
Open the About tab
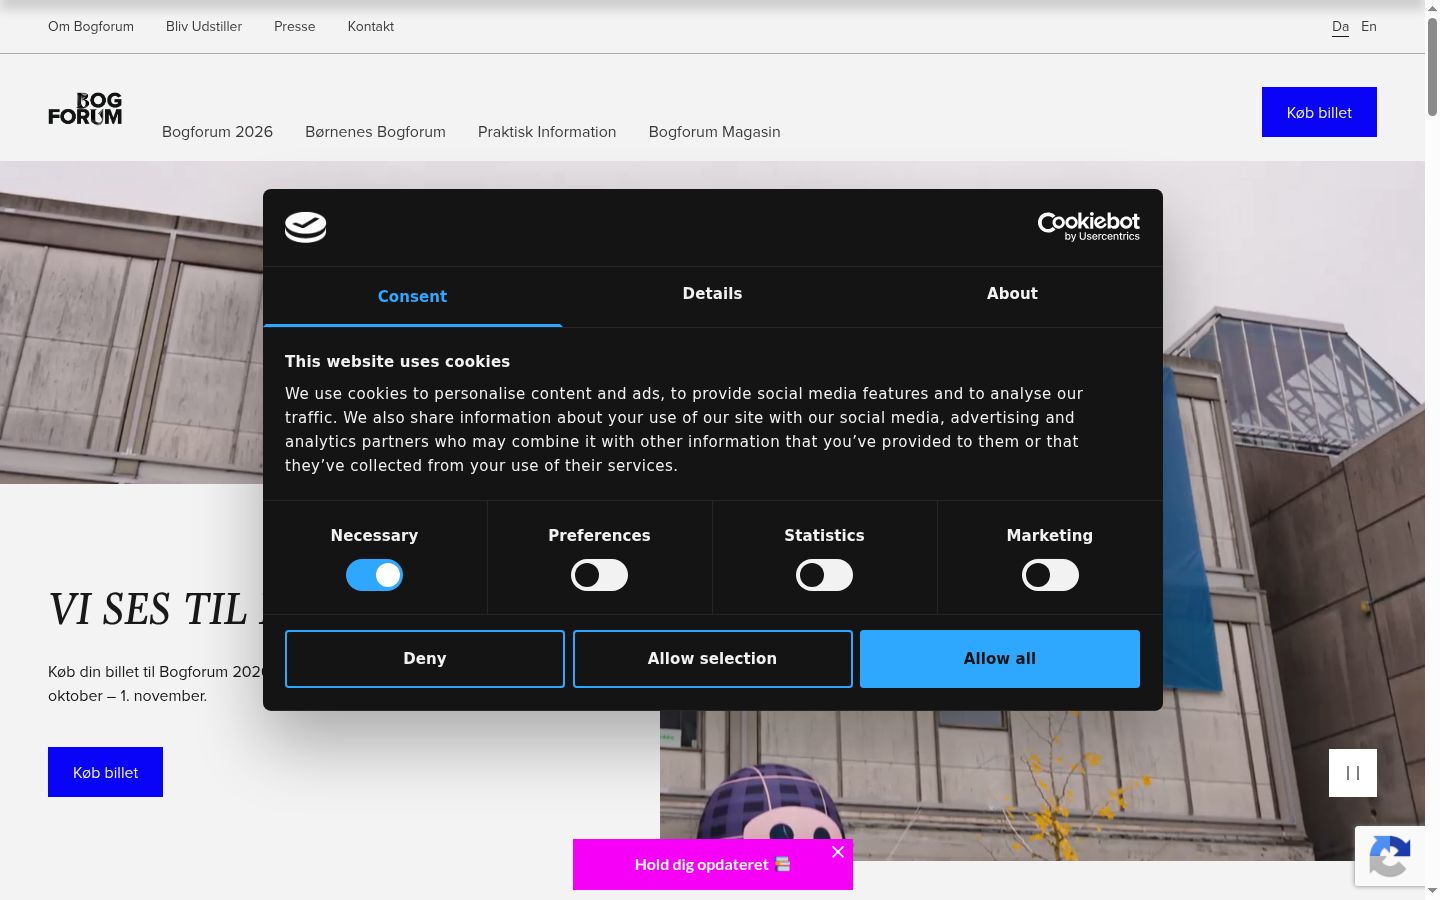coord(1012,294)
